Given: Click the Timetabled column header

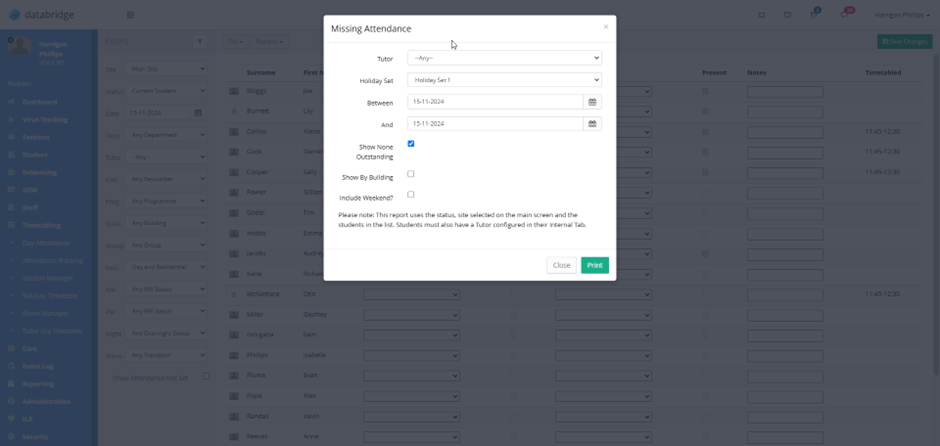Looking at the screenshot, I should pos(882,73).
